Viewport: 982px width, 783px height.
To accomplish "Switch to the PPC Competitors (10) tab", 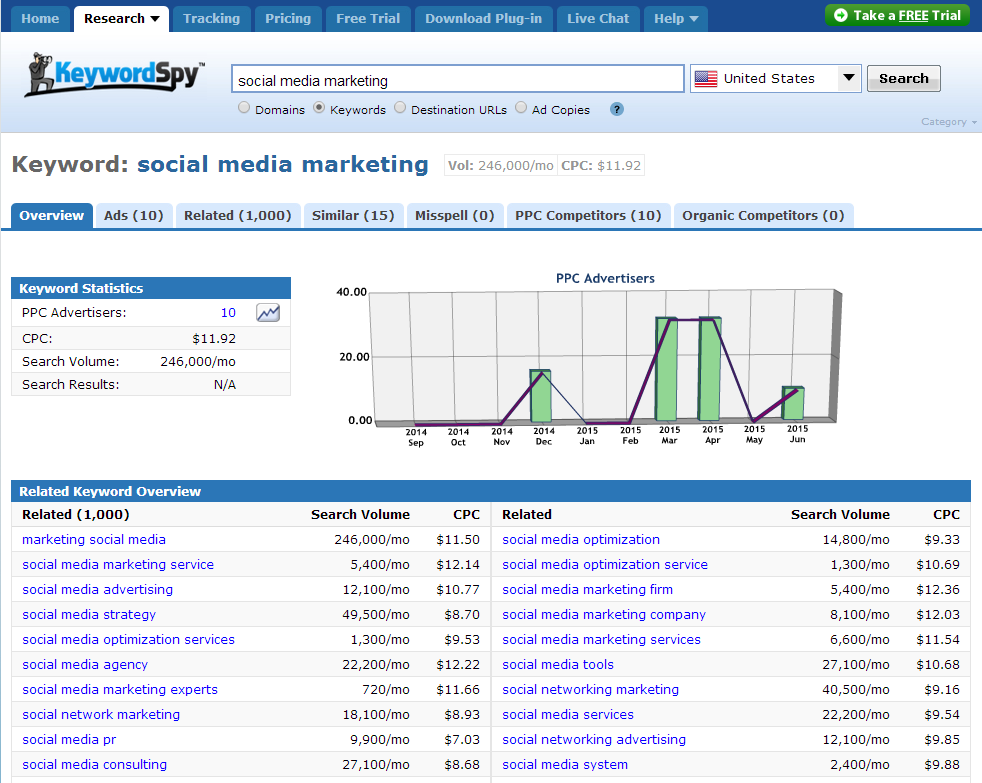I will tap(588, 216).
